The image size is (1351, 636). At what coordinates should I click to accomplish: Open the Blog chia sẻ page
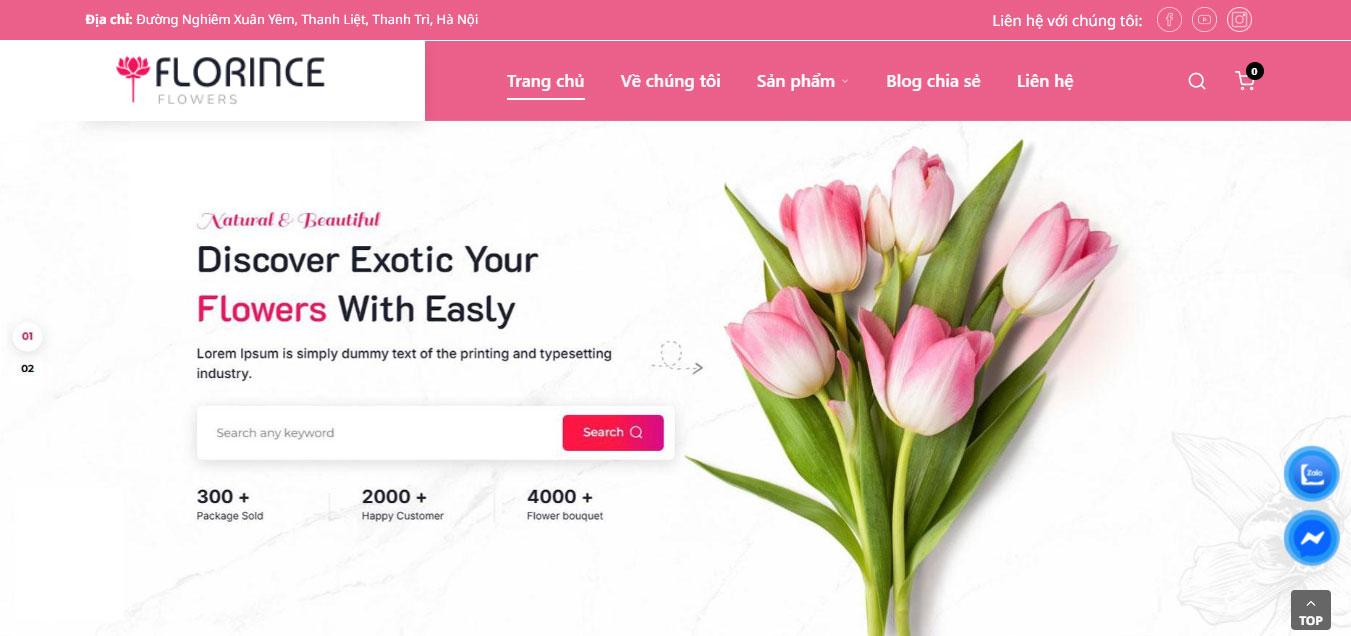(933, 81)
